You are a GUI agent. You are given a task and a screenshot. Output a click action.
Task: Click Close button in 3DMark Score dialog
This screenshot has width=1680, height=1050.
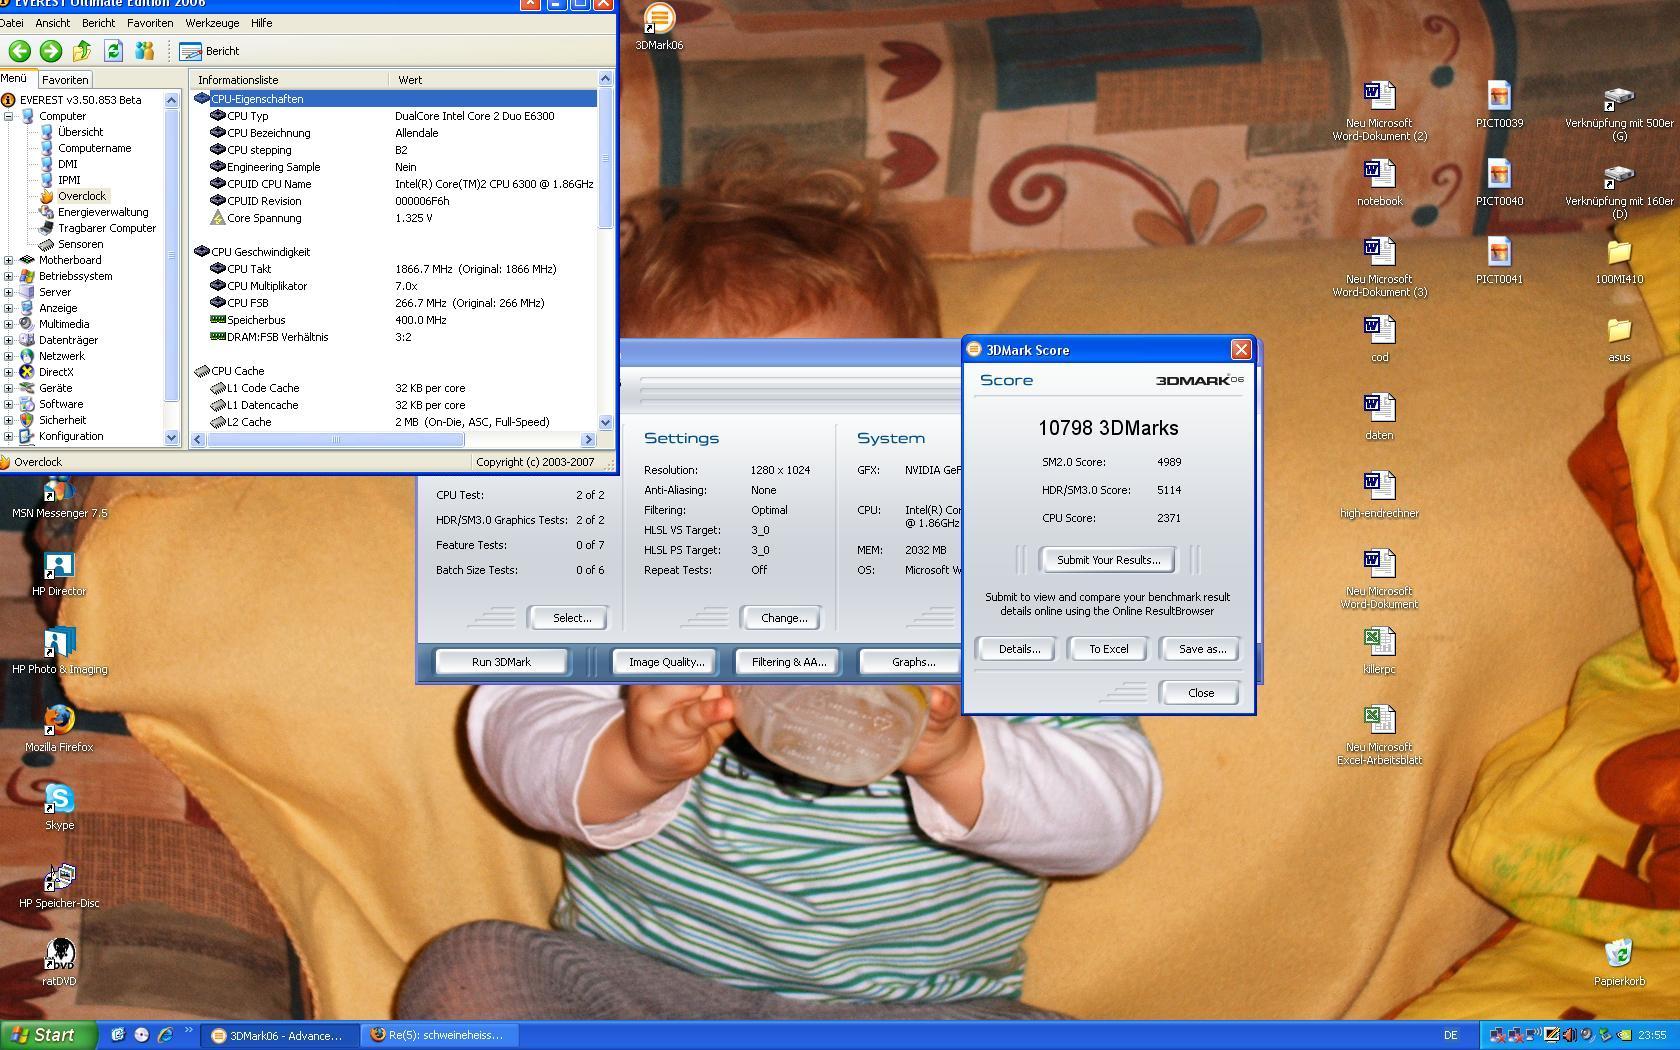coord(1200,693)
